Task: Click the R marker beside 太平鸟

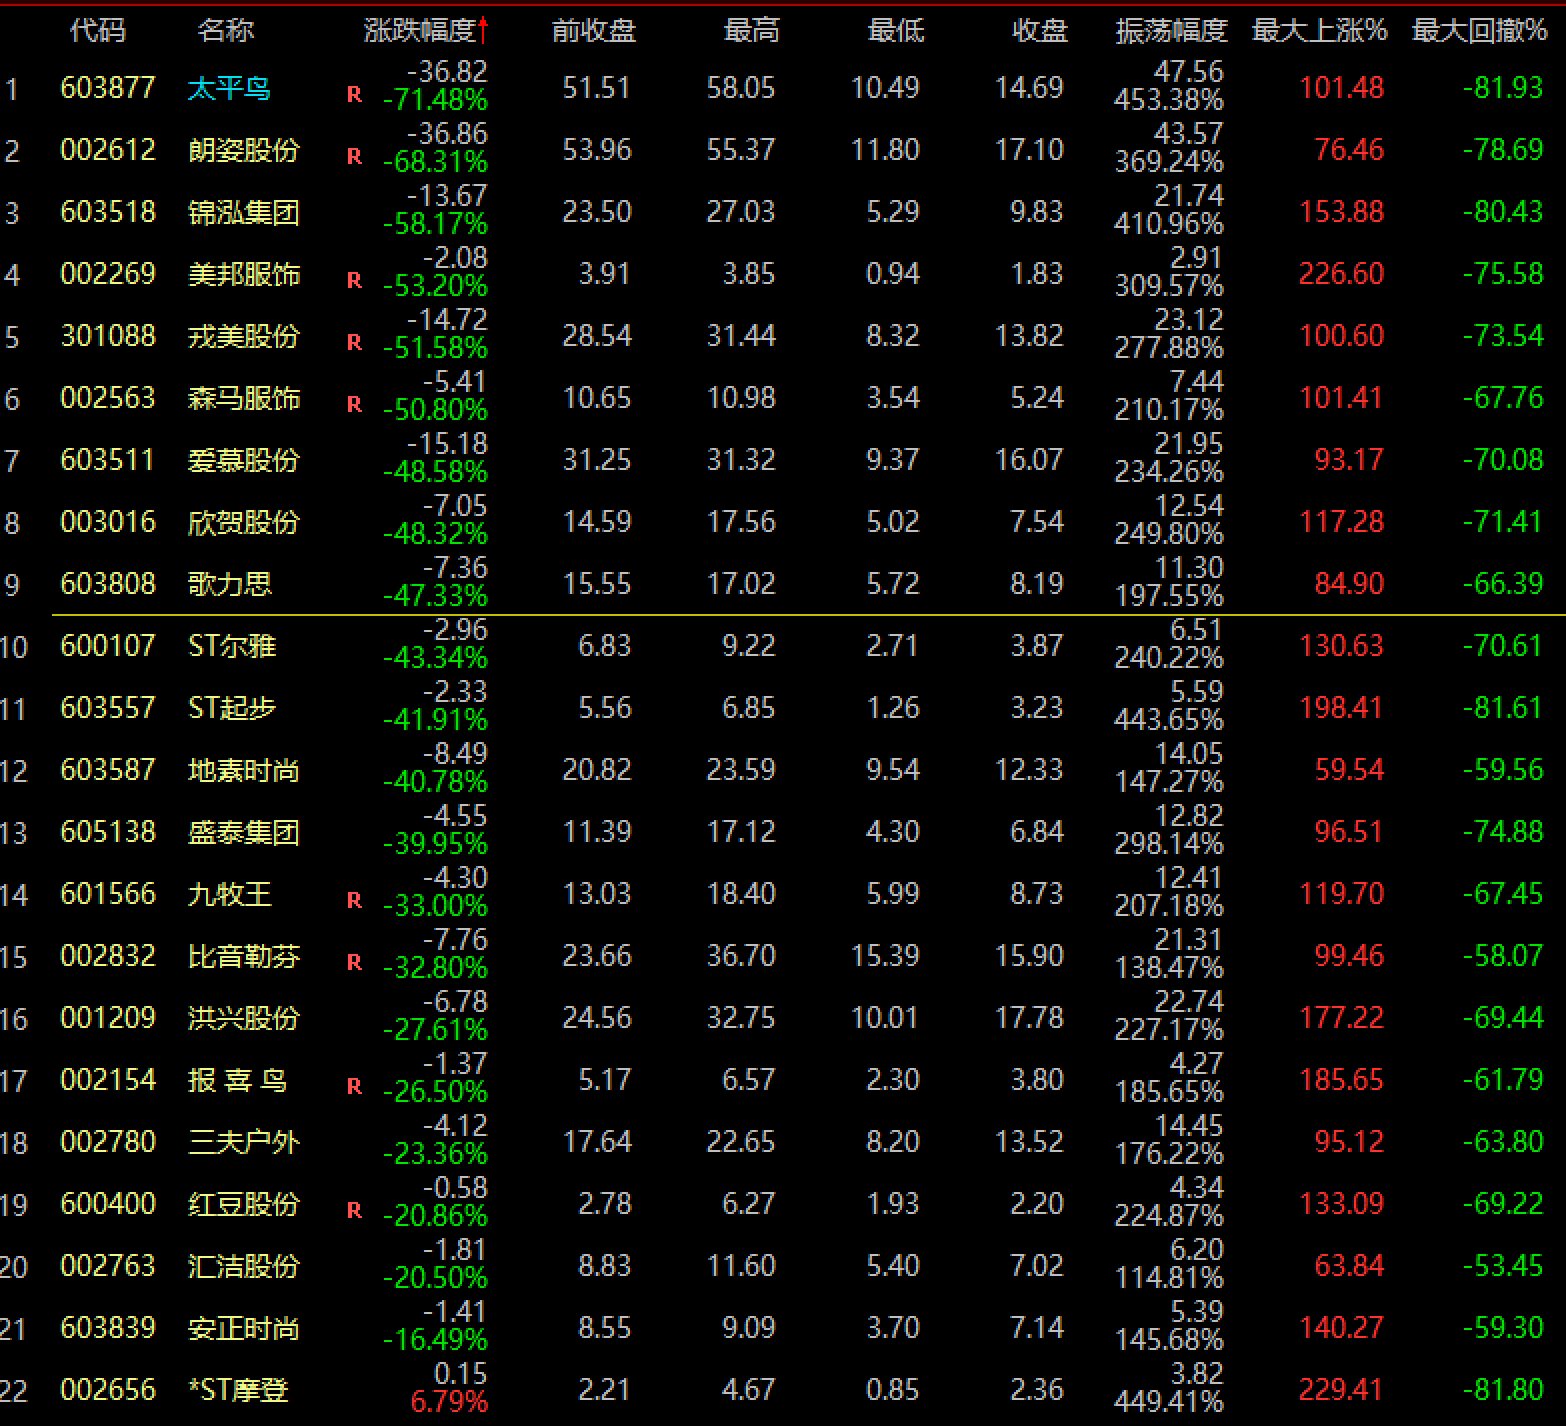Action: click(354, 95)
